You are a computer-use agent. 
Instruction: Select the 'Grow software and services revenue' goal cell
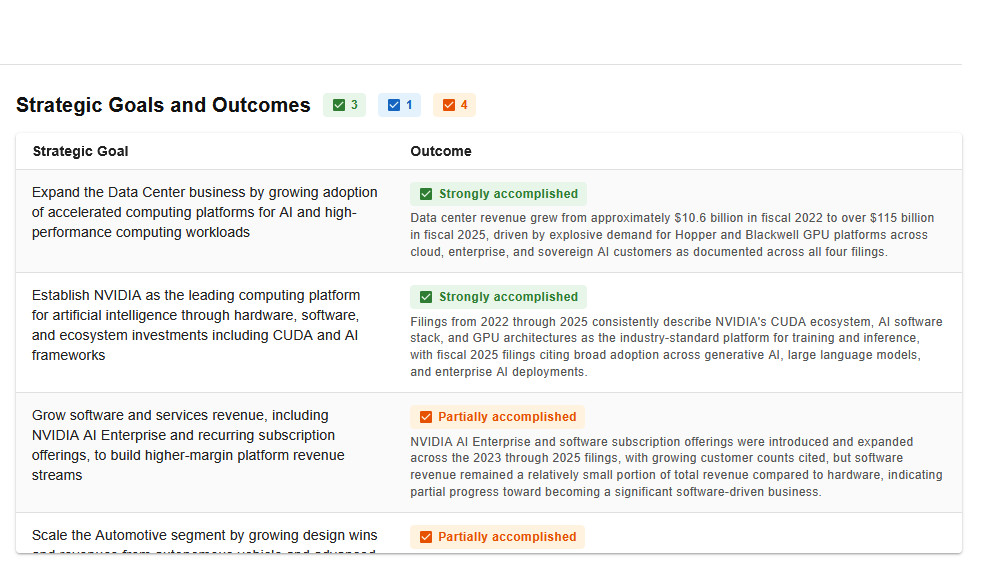pyautogui.click(x=188, y=445)
